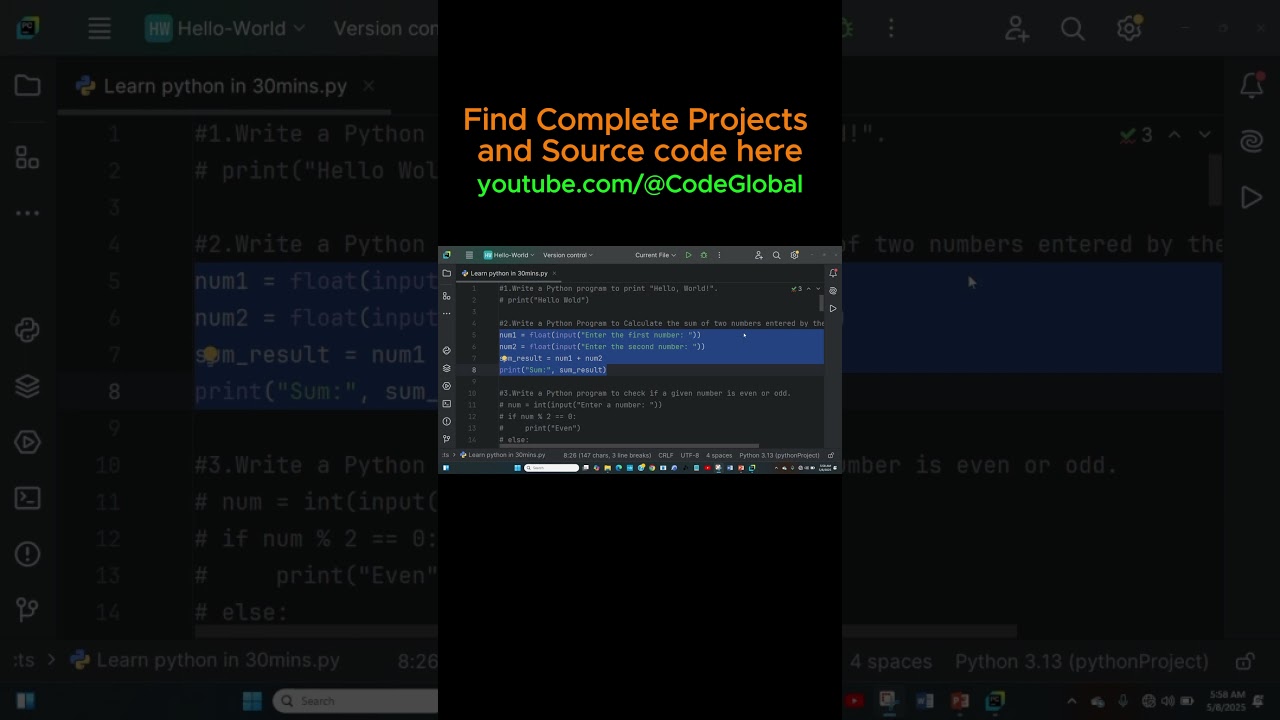Open File Explorer from the taskbar
1280x720 pixels.
608,467
